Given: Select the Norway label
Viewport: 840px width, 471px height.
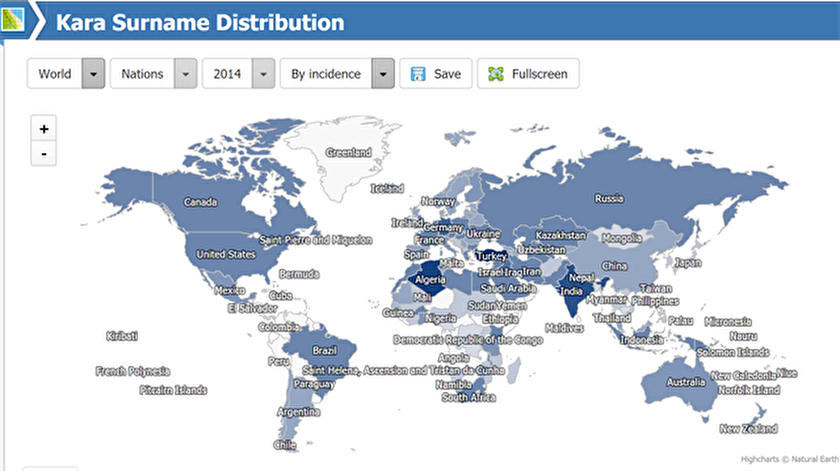Looking at the screenshot, I should (438, 201).
